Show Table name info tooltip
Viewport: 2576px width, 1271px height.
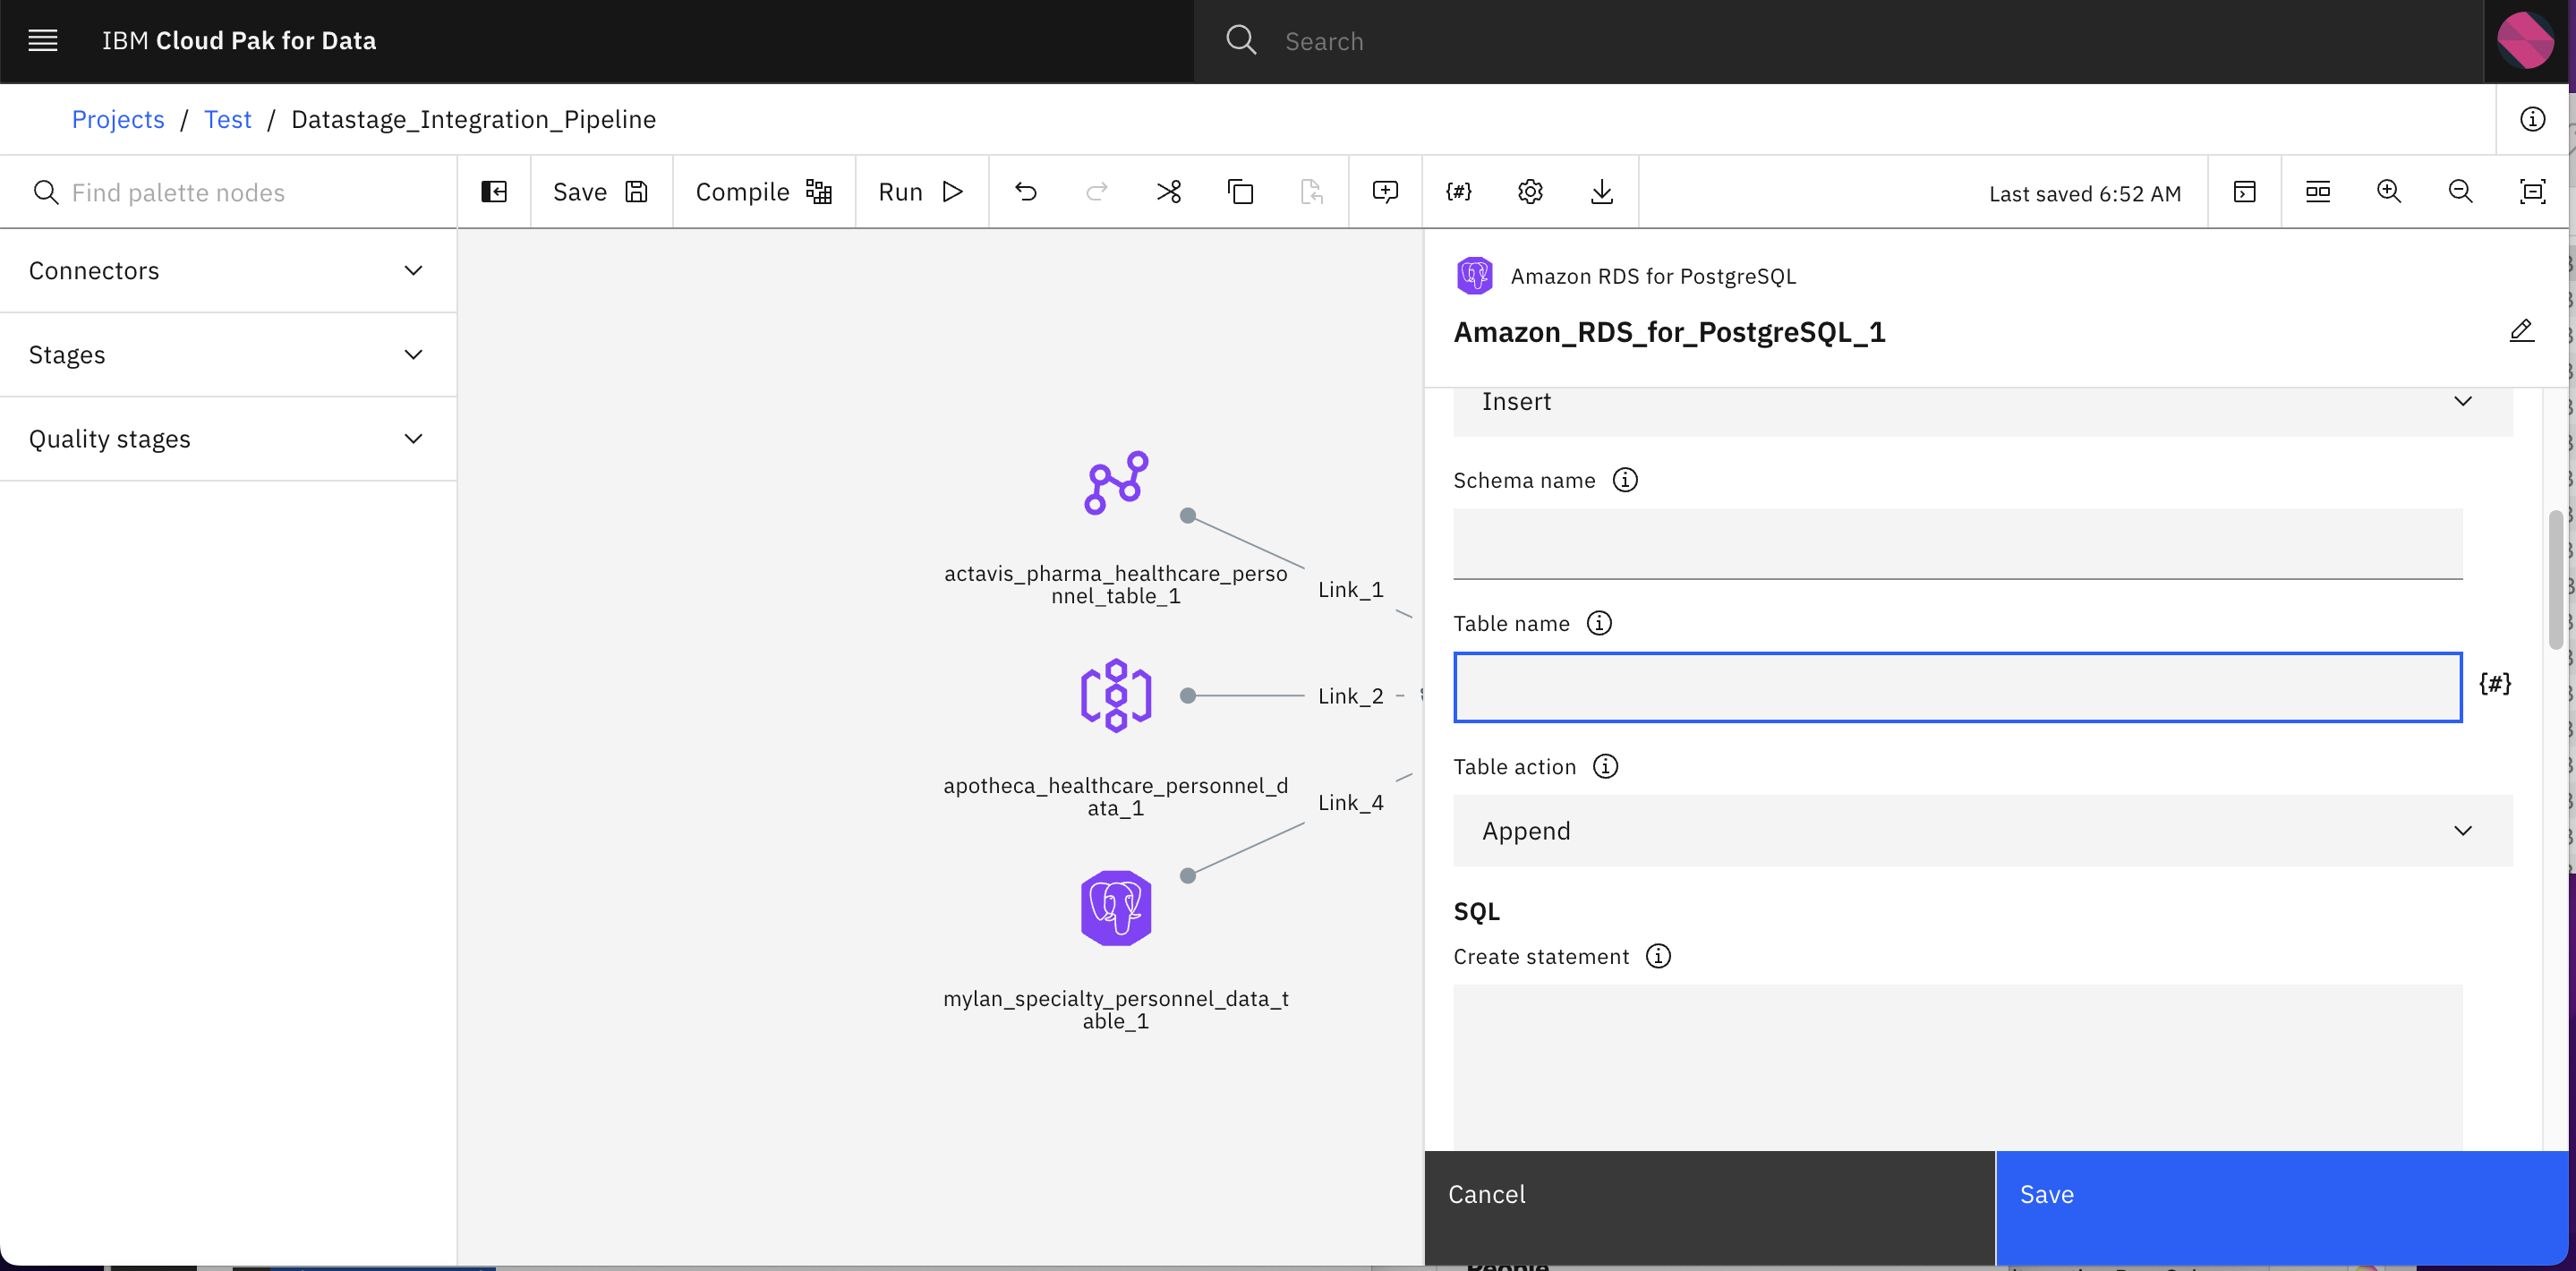[x=1599, y=624]
